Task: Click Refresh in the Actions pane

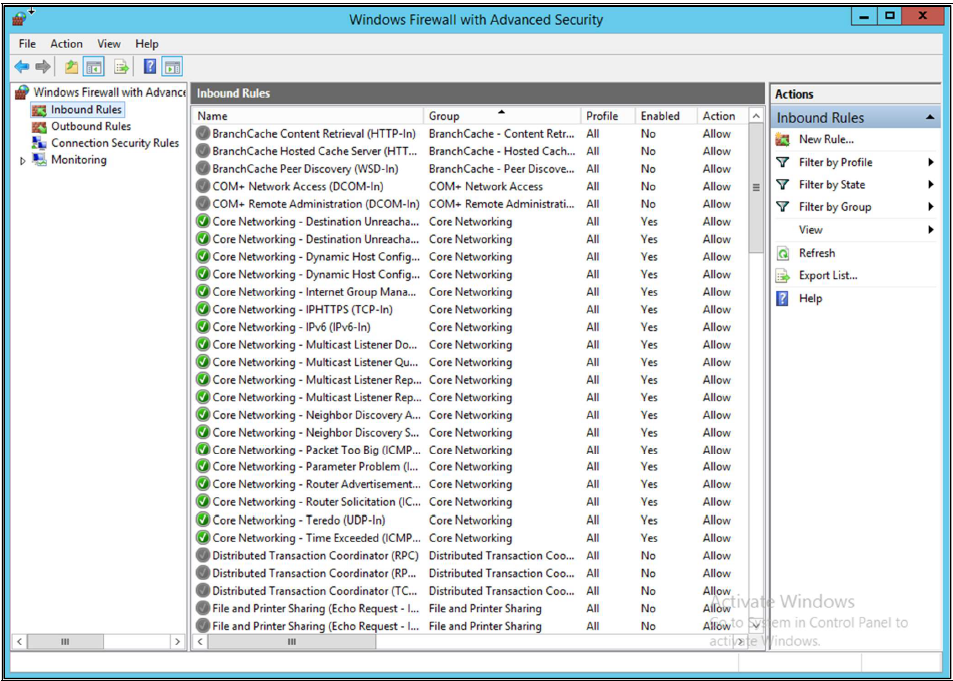Action: pos(817,253)
